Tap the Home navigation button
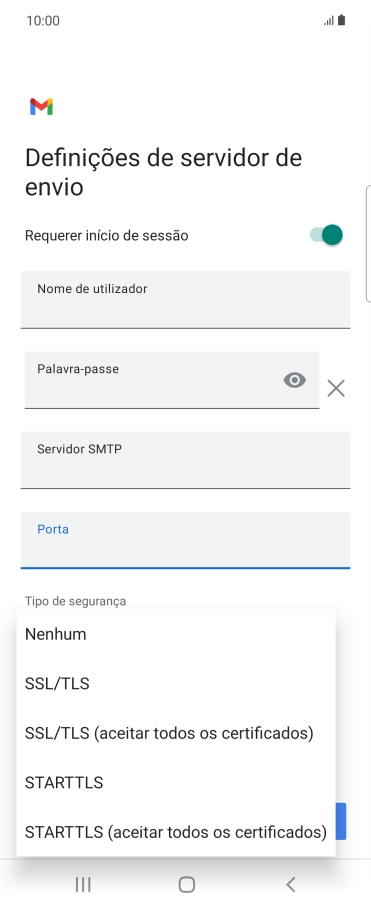This screenshot has width=371, height=908. pos(186,884)
